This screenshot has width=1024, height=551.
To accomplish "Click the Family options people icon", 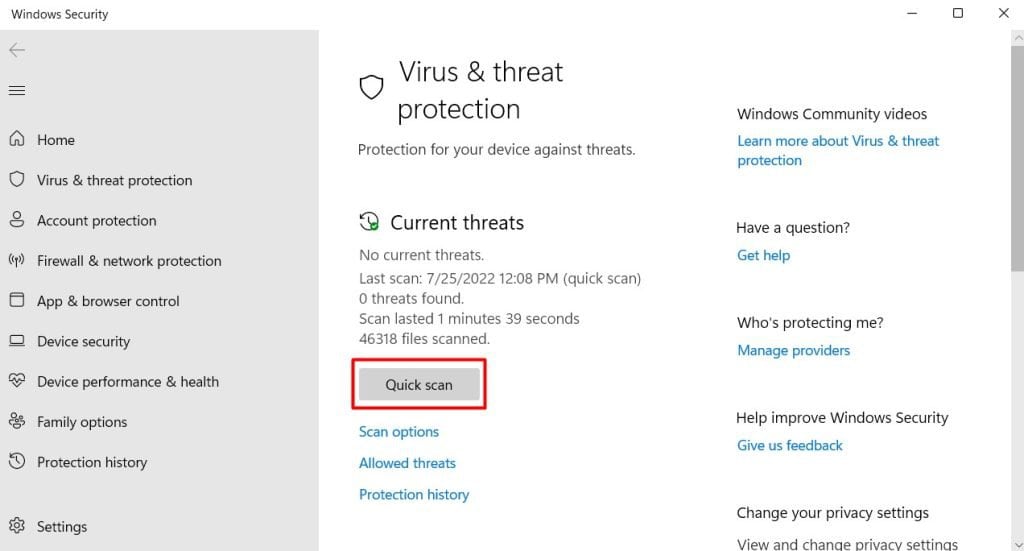I will [x=17, y=421].
